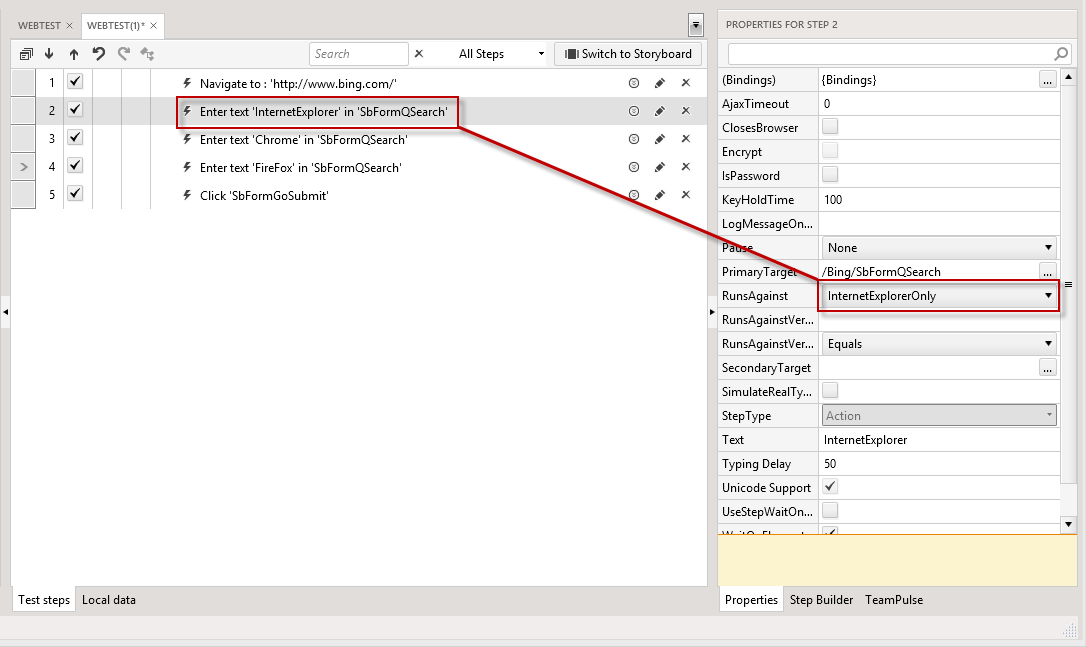This screenshot has height=647, width=1086.
Task: Click continue-on-failure icon for Chrome step
Action: (x=634, y=139)
